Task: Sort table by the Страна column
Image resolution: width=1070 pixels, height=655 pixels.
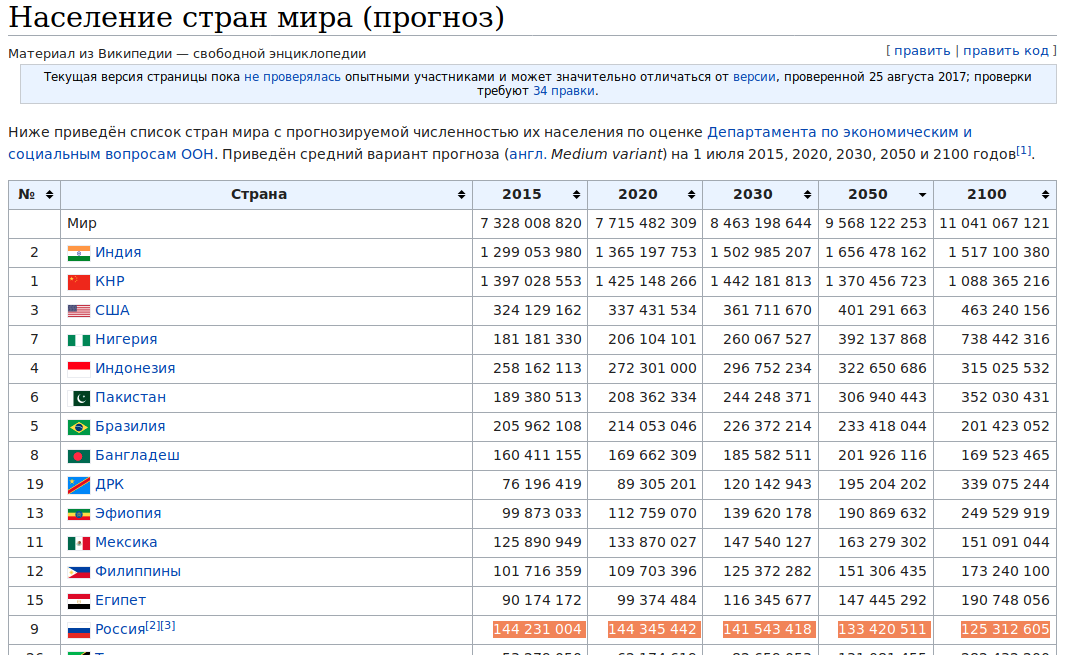Action: [461, 195]
